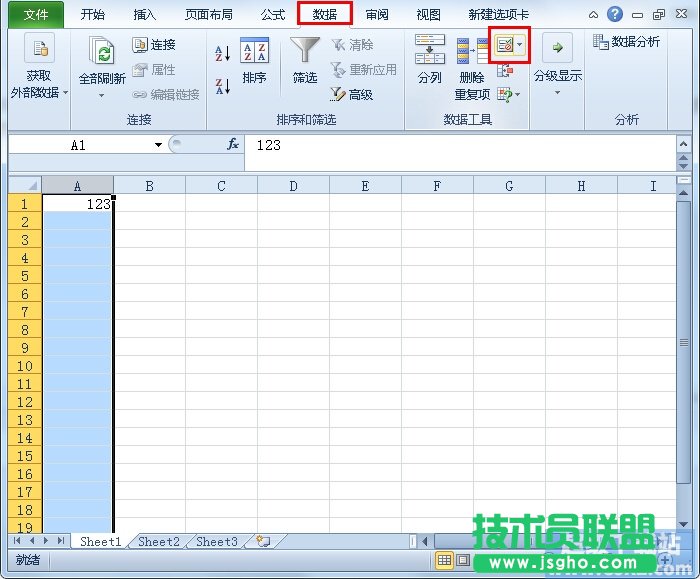This screenshot has width=700, height=579.
Task: Select column B header
Action: click(x=150, y=186)
